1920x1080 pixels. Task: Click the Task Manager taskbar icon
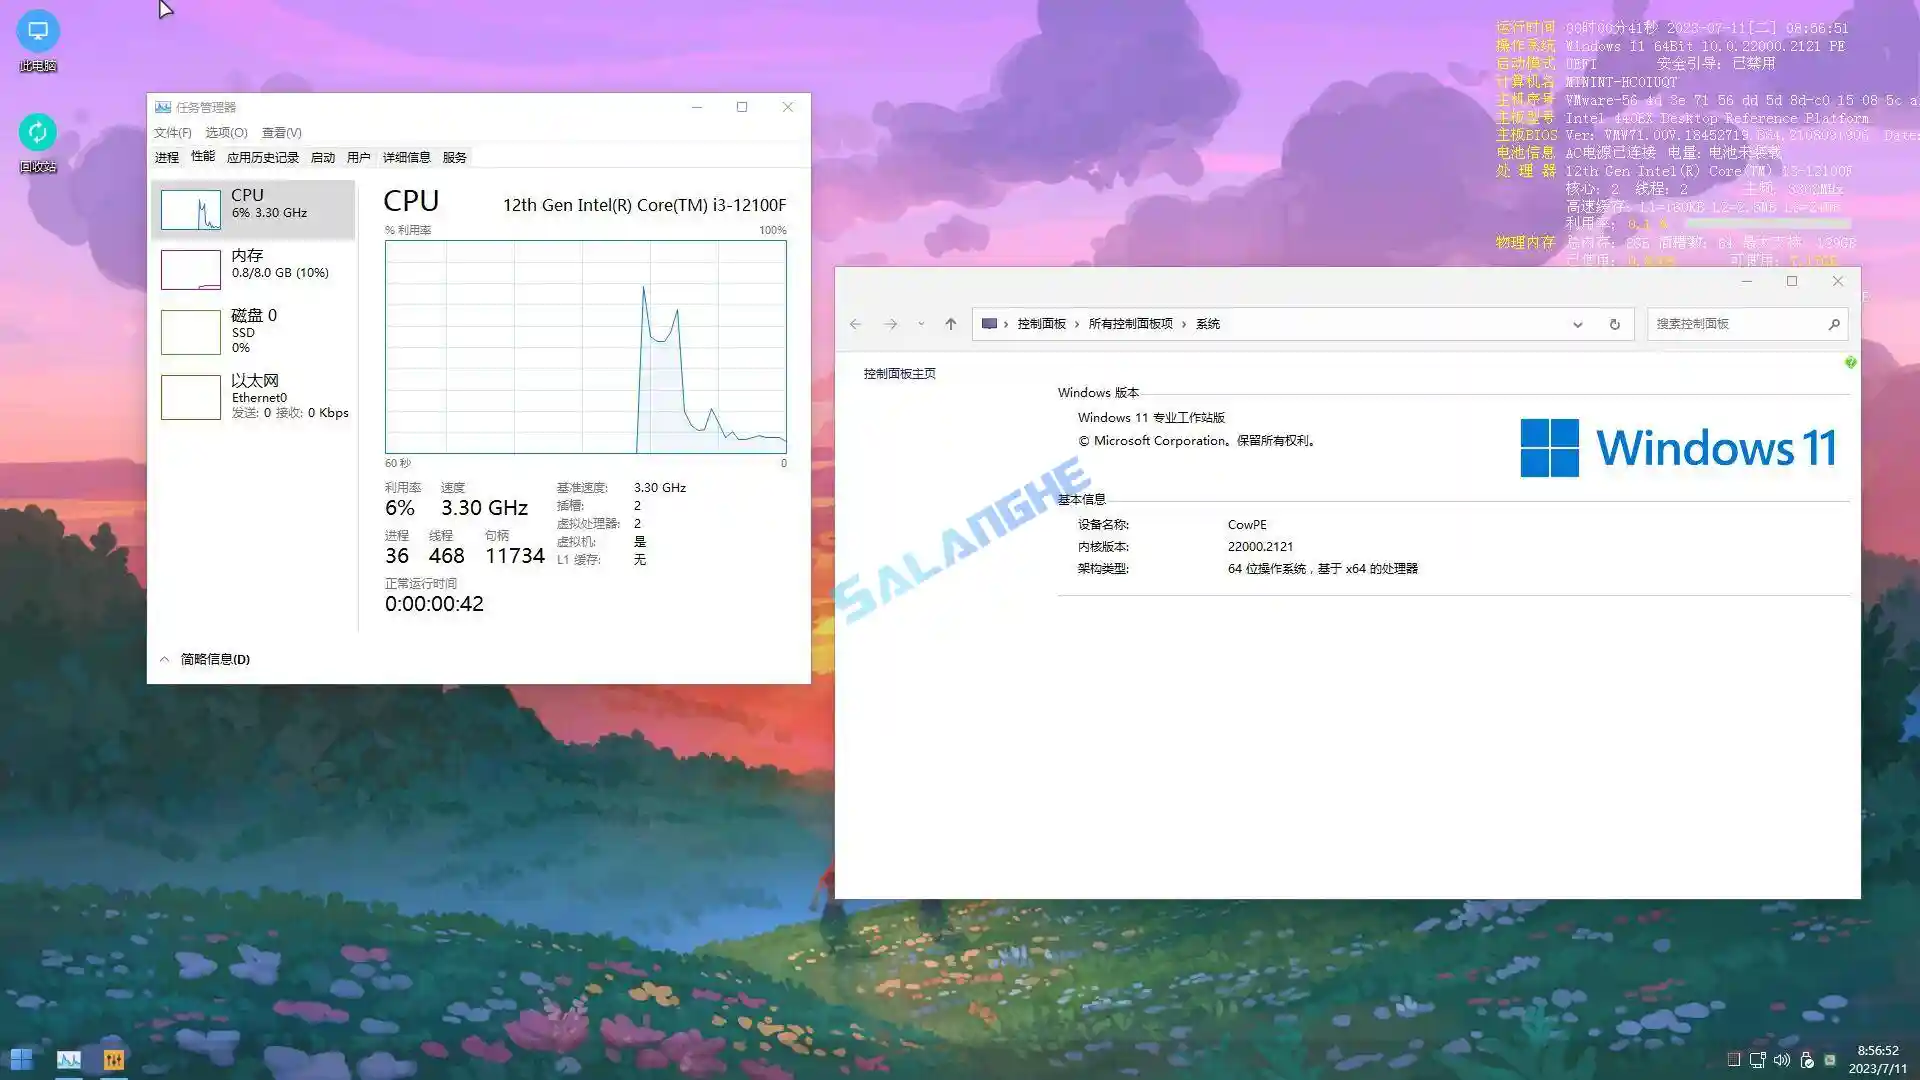click(69, 1059)
